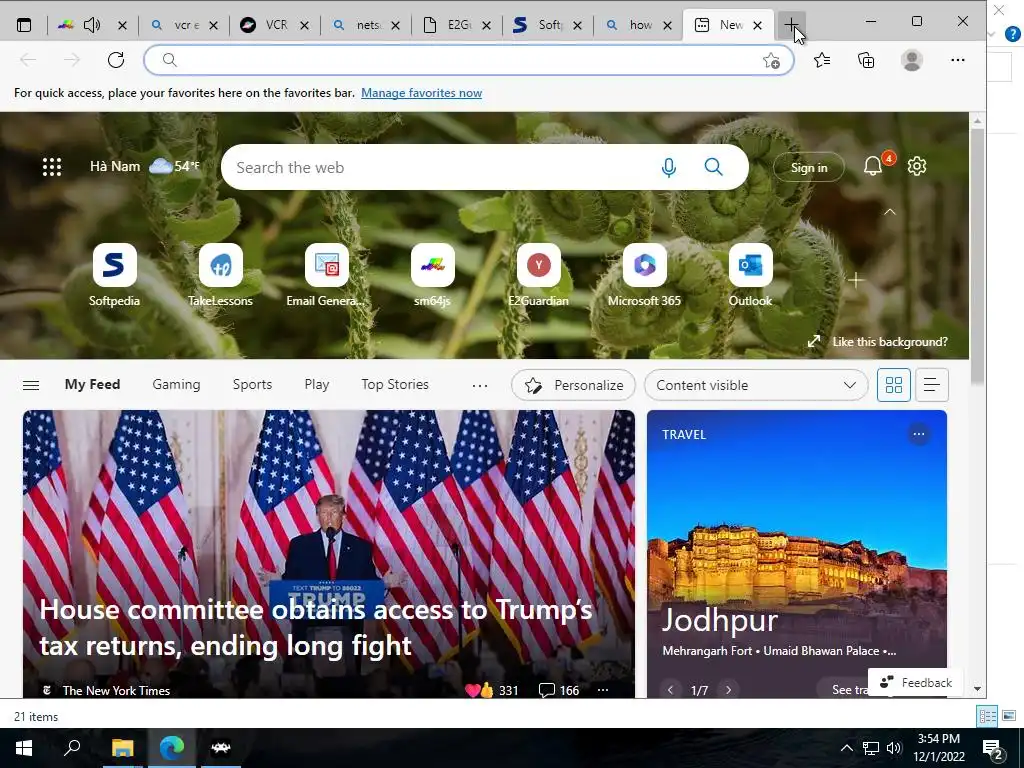Show hidden system tray icons
Viewport: 1024px width, 768px height.
[x=846, y=748]
